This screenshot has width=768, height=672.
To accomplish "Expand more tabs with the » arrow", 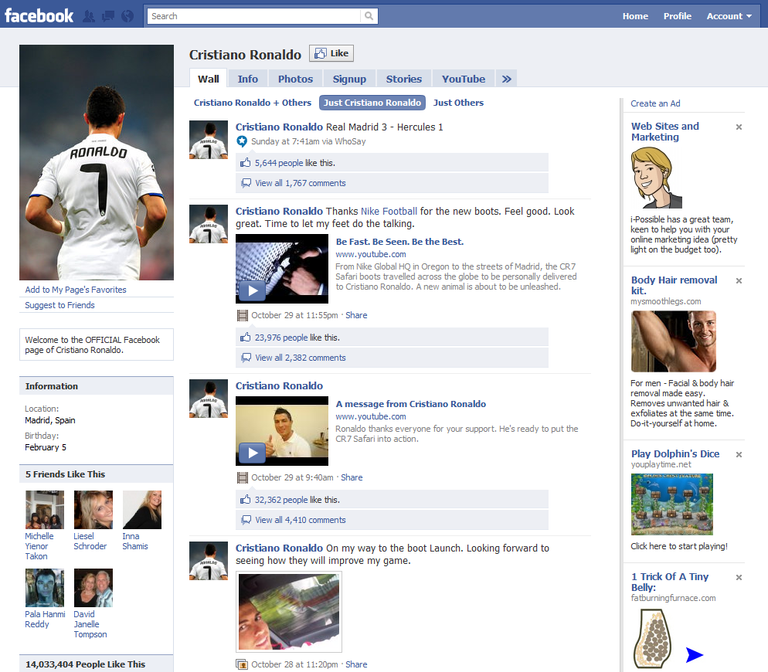I will [506, 79].
